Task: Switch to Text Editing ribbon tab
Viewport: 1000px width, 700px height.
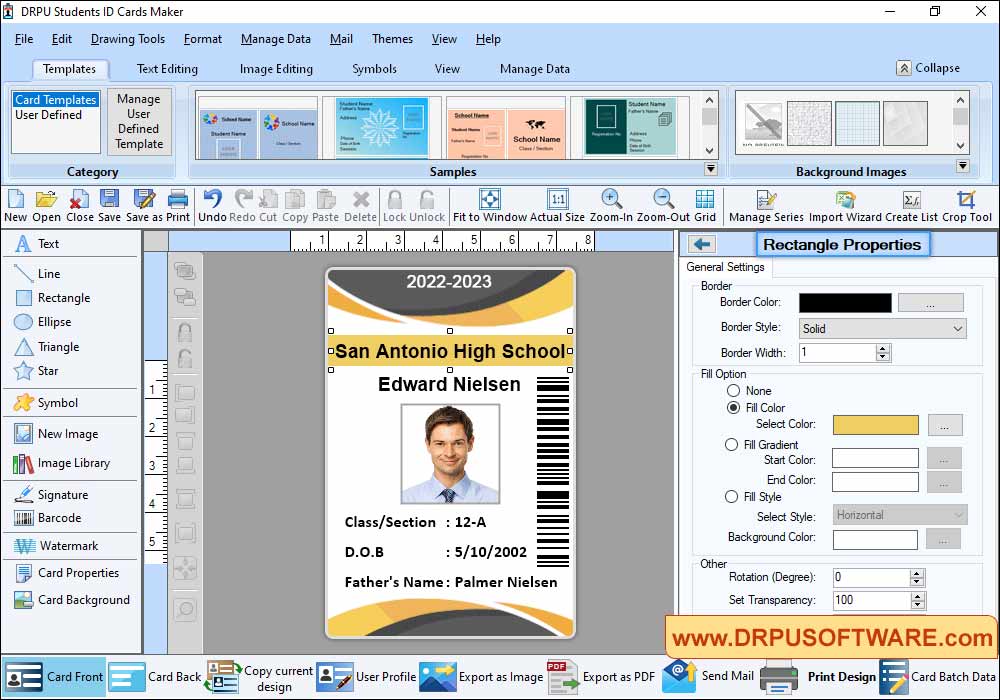Action: [167, 69]
